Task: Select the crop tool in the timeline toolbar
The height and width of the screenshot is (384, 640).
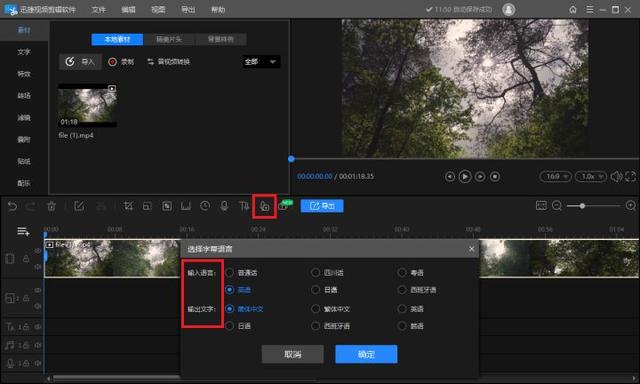Action: coord(128,206)
